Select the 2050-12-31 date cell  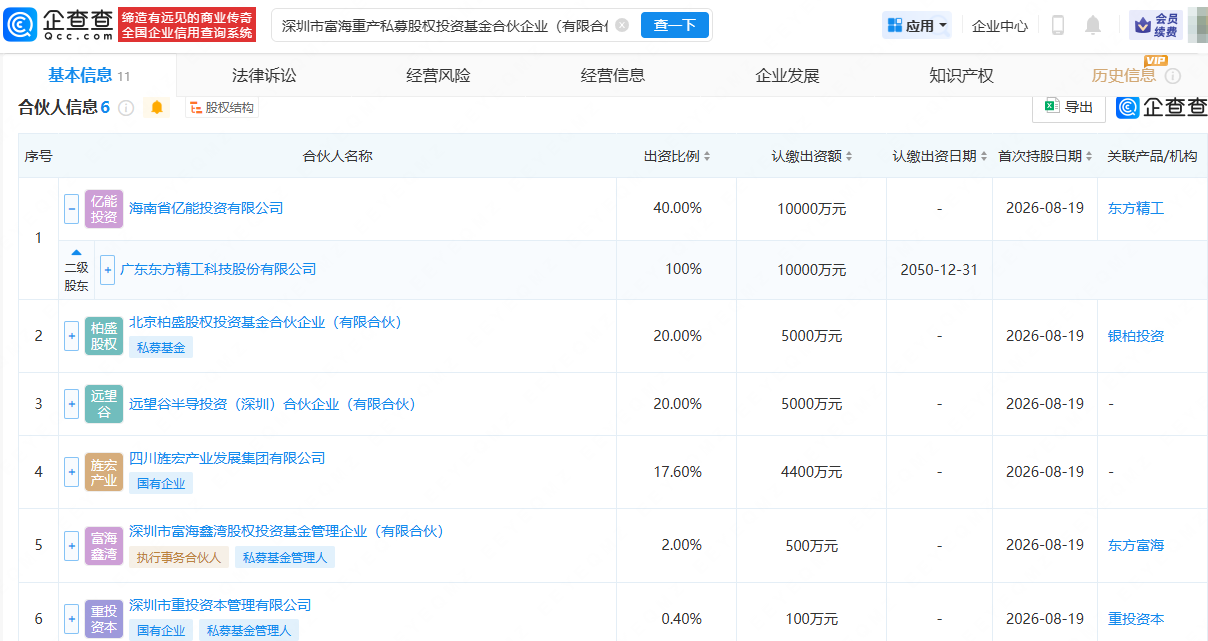pyautogui.click(x=939, y=269)
